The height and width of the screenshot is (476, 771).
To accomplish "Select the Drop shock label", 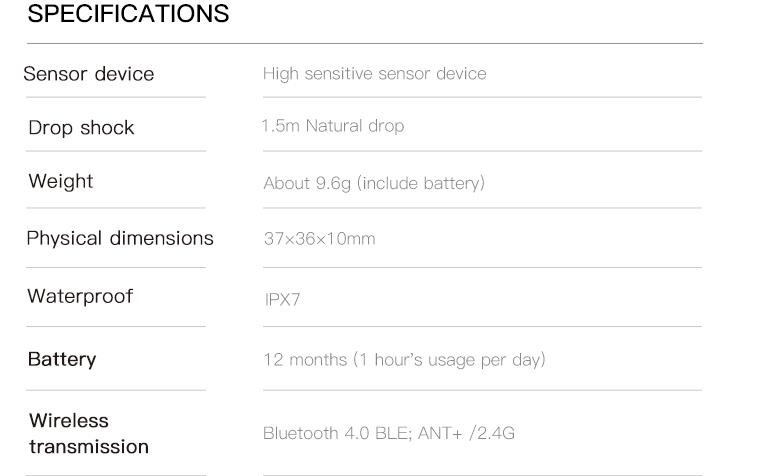I will (81, 128).
